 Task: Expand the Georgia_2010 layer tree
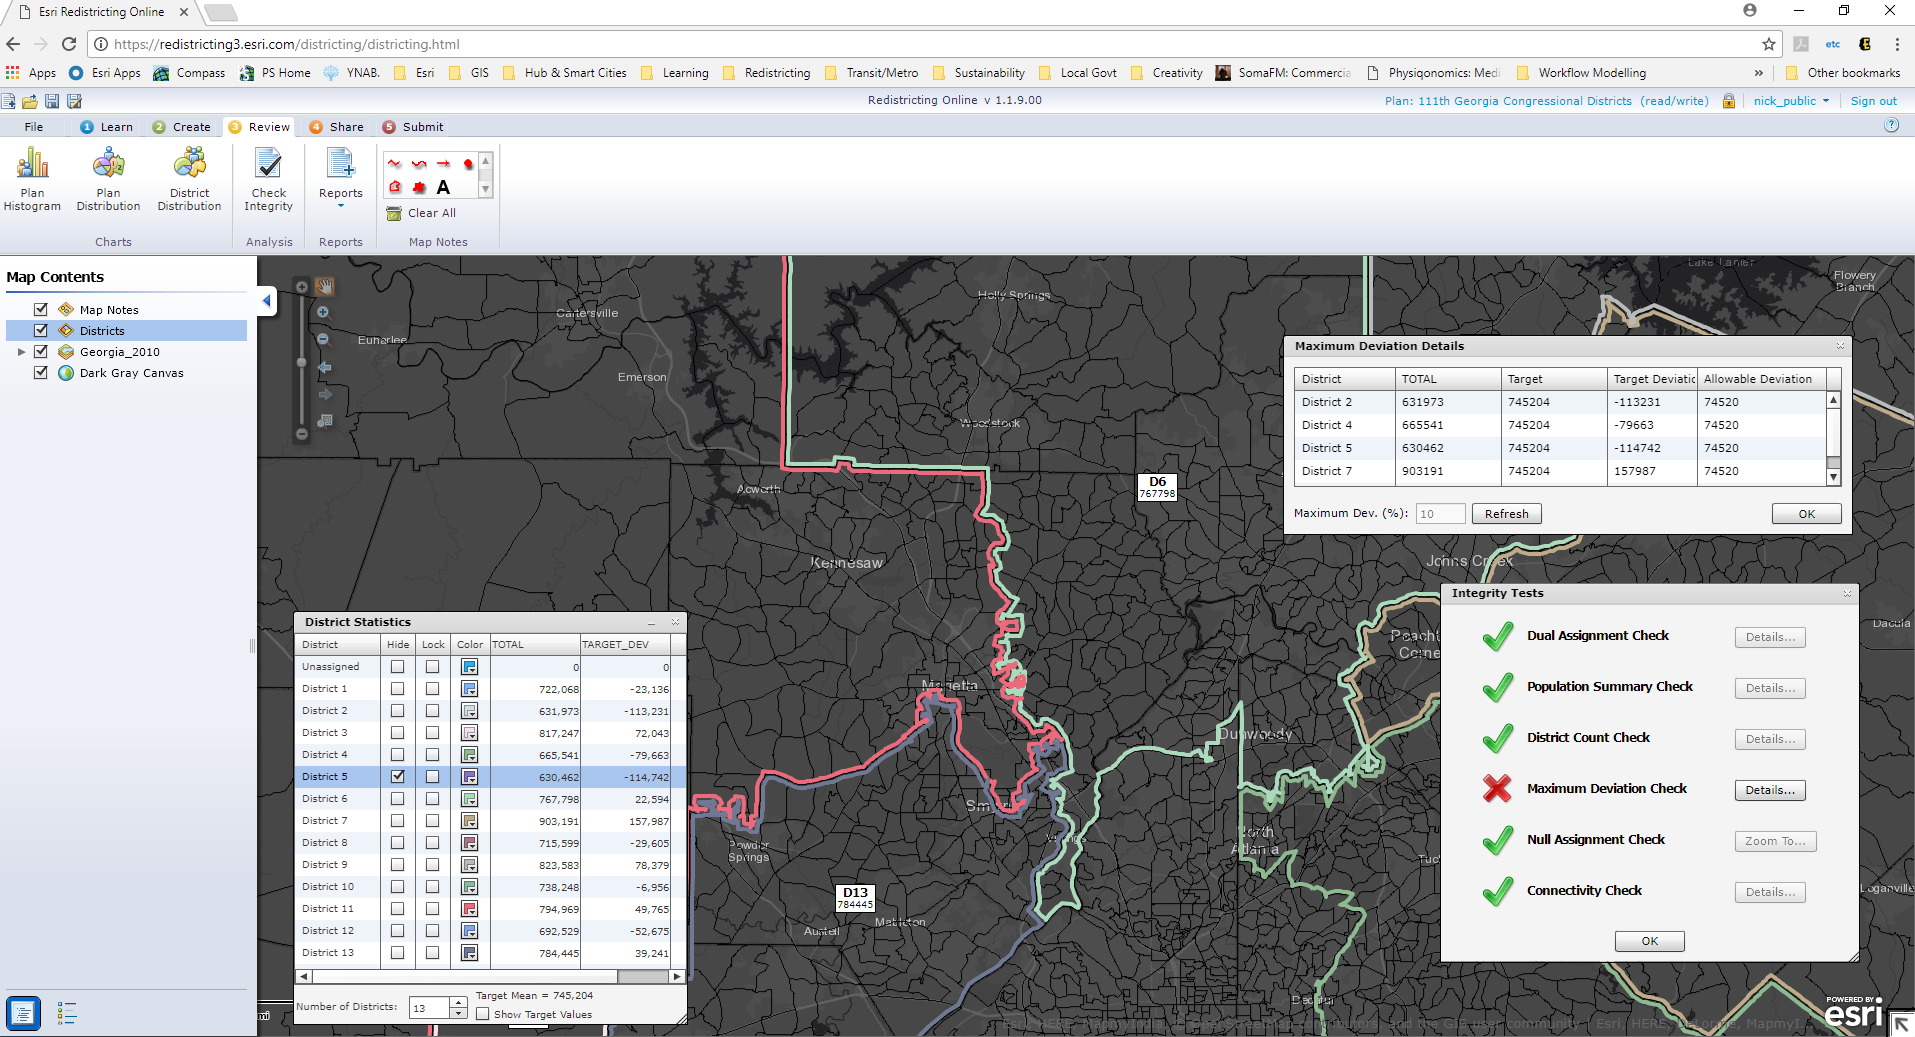[21, 352]
